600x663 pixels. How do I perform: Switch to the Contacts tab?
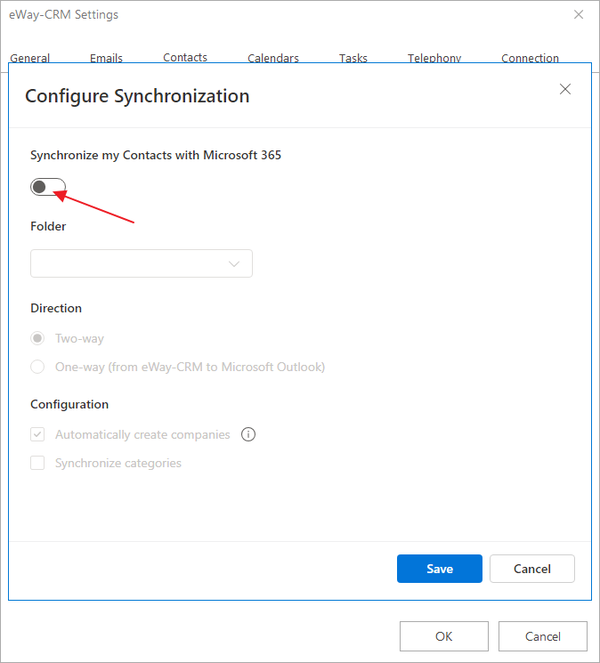(x=185, y=57)
